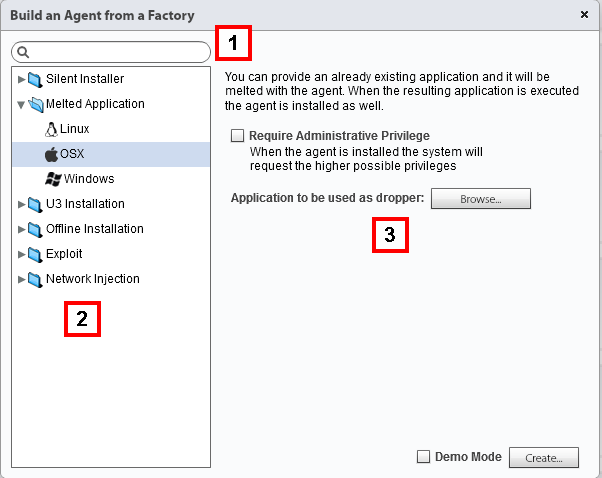Collapse the Melted Application tree node
Image resolution: width=602 pixels, height=478 pixels.
21,104
